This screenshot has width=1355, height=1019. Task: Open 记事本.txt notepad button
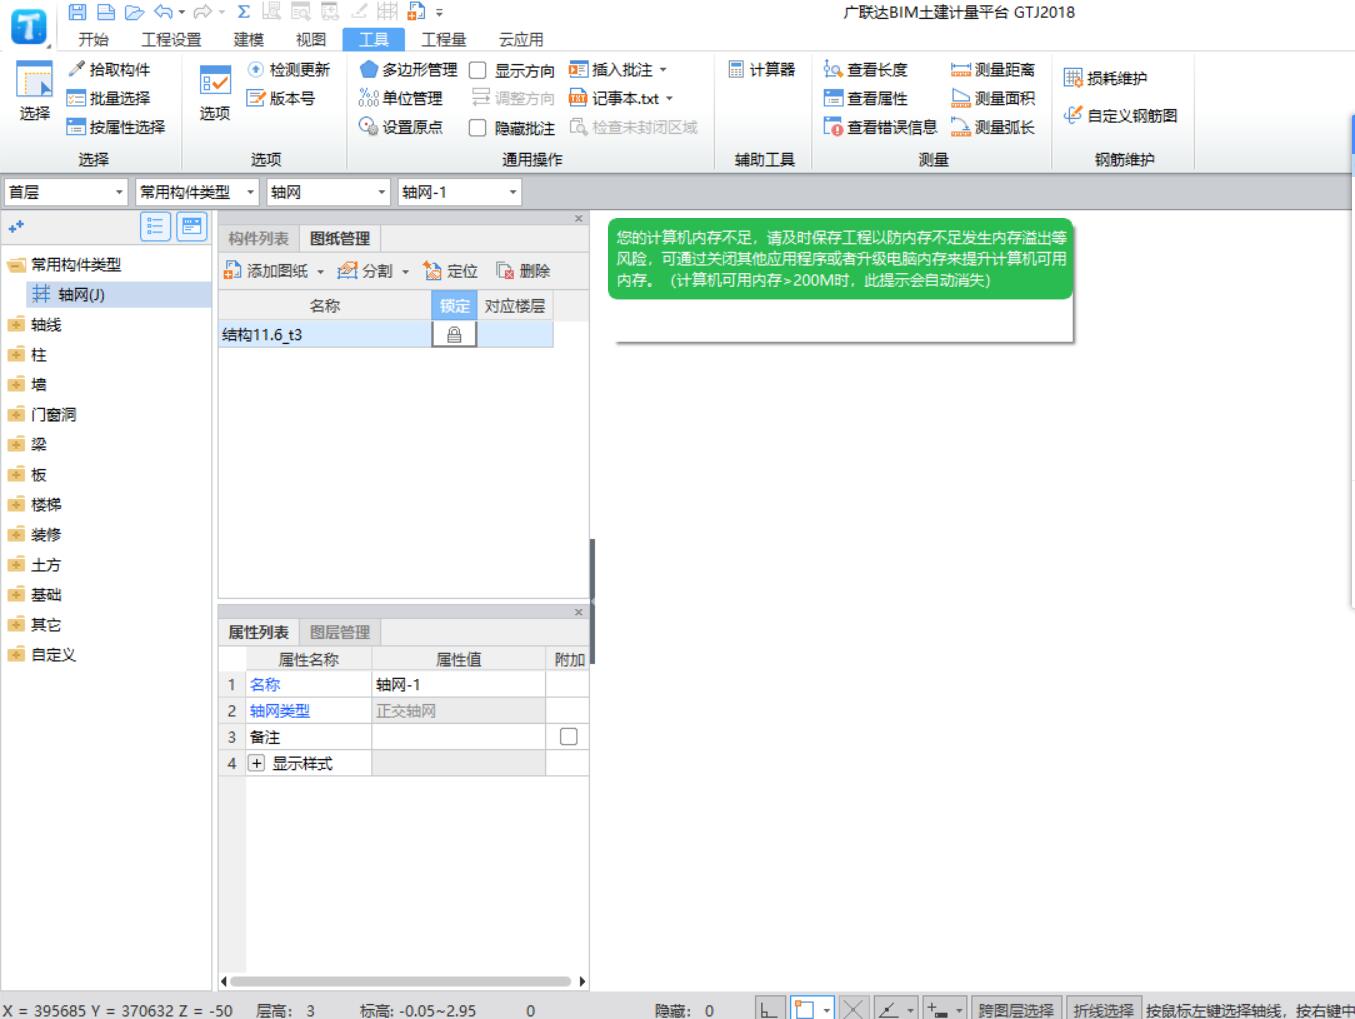point(621,98)
